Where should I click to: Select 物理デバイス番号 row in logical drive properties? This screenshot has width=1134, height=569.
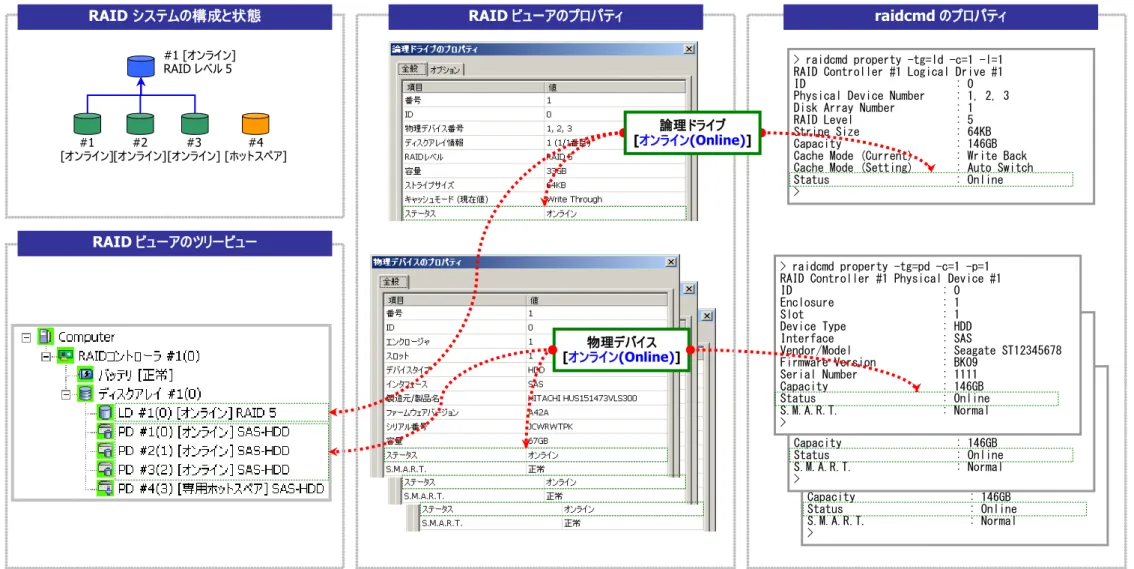544,129
